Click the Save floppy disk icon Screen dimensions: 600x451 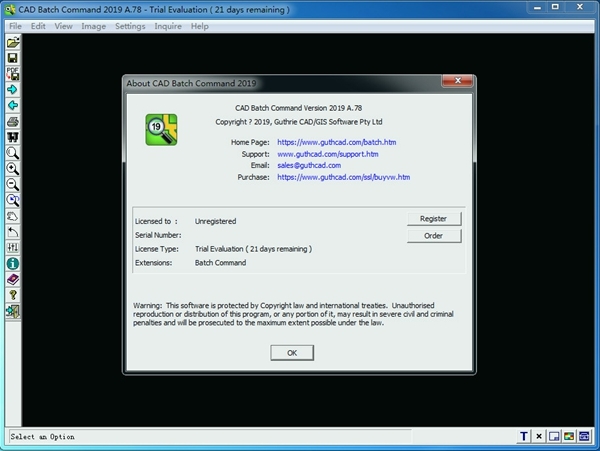13,58
